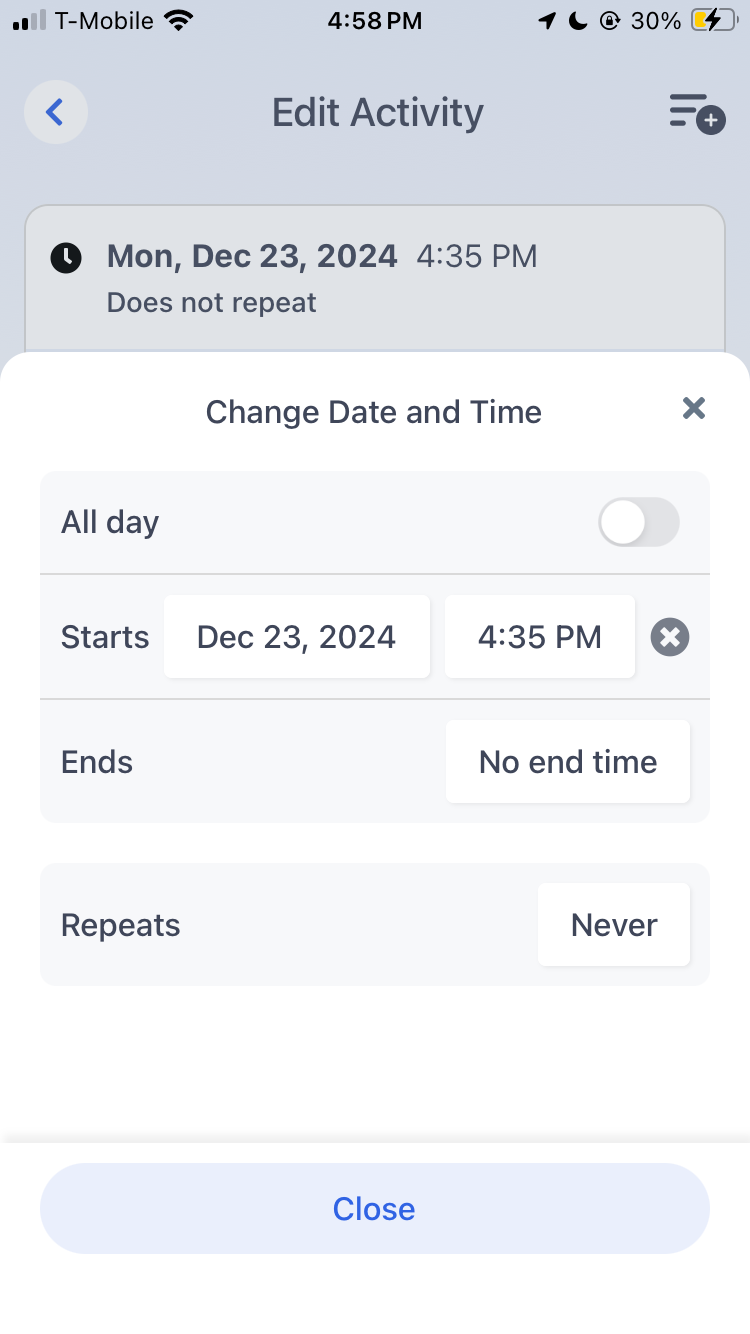The width and height of the screenshot is (750, 1334).
Task: Open the 4:35 PM start time picker
Action: click(540, 637)
